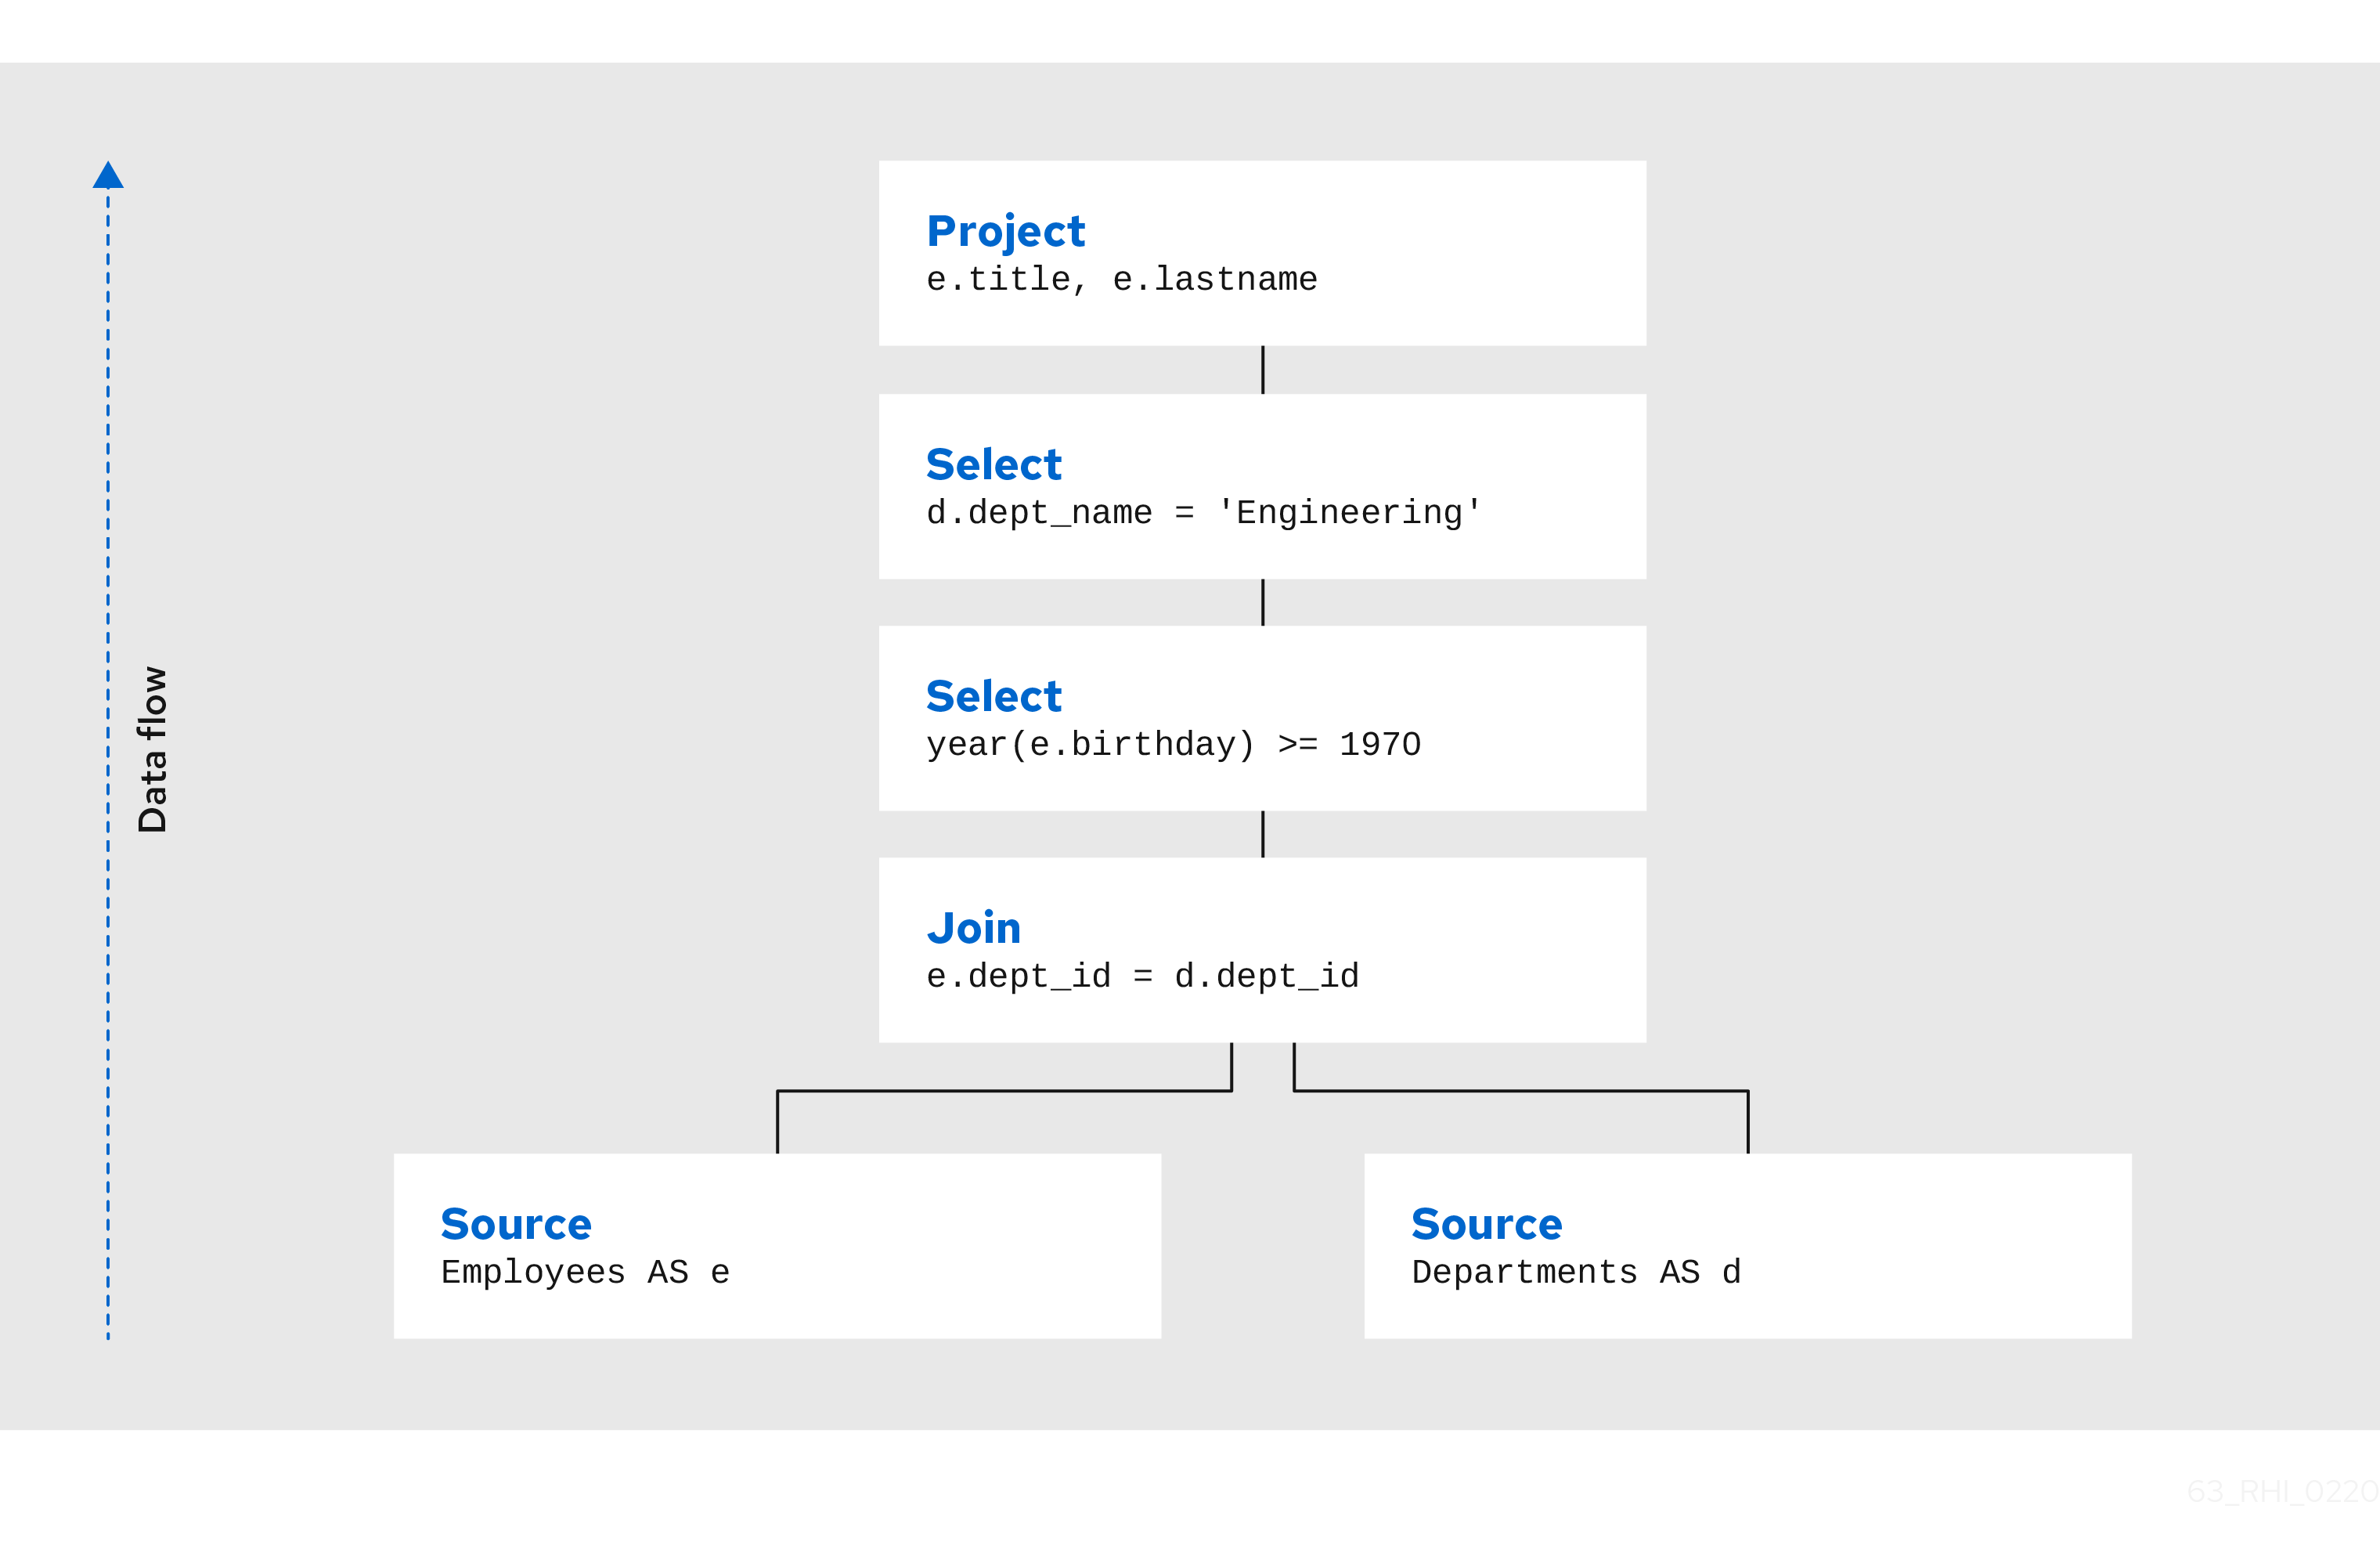Click the vertical Data flow label
2380x1556 pixels.
click(x=152, y=750)
